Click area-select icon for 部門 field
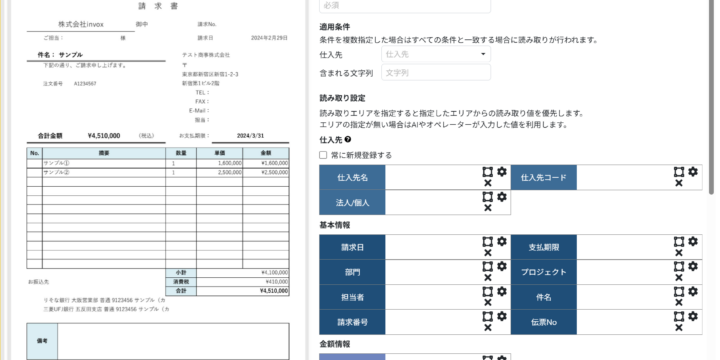The height and width of the screenshot is (360, 720). [x=488, y=266]
